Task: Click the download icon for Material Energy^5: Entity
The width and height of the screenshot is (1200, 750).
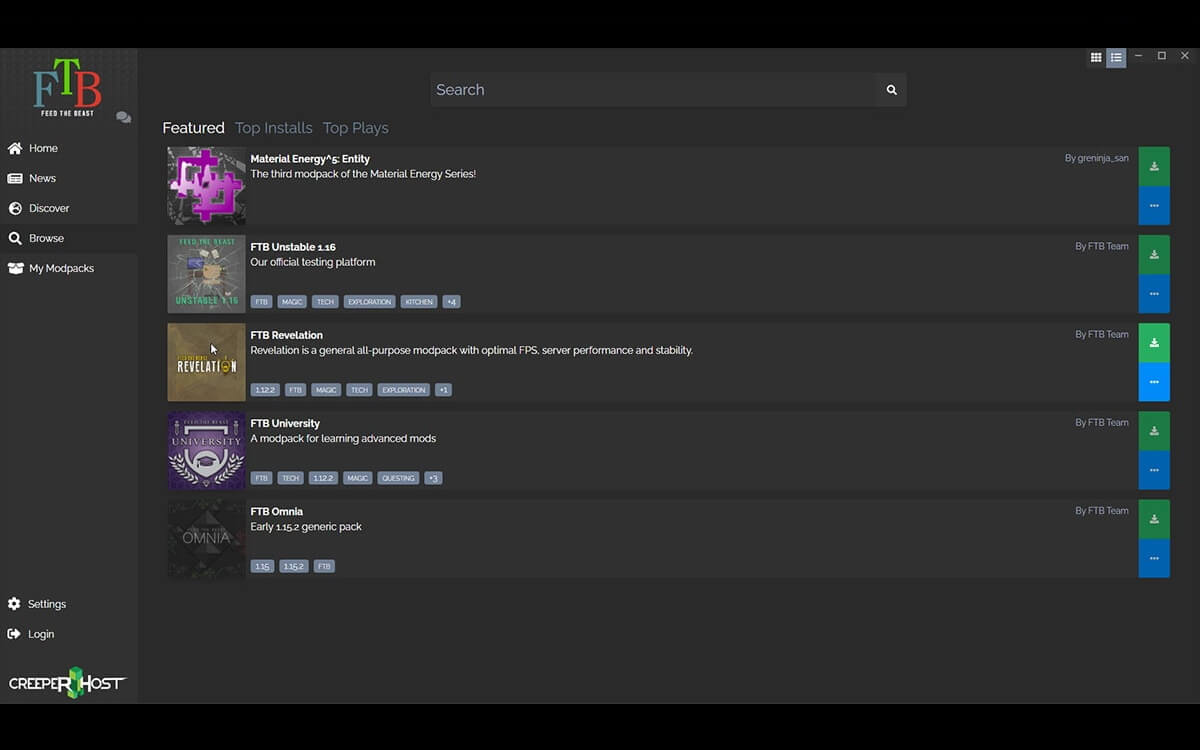Action: pyautogui.click(x=1154, y=166)
